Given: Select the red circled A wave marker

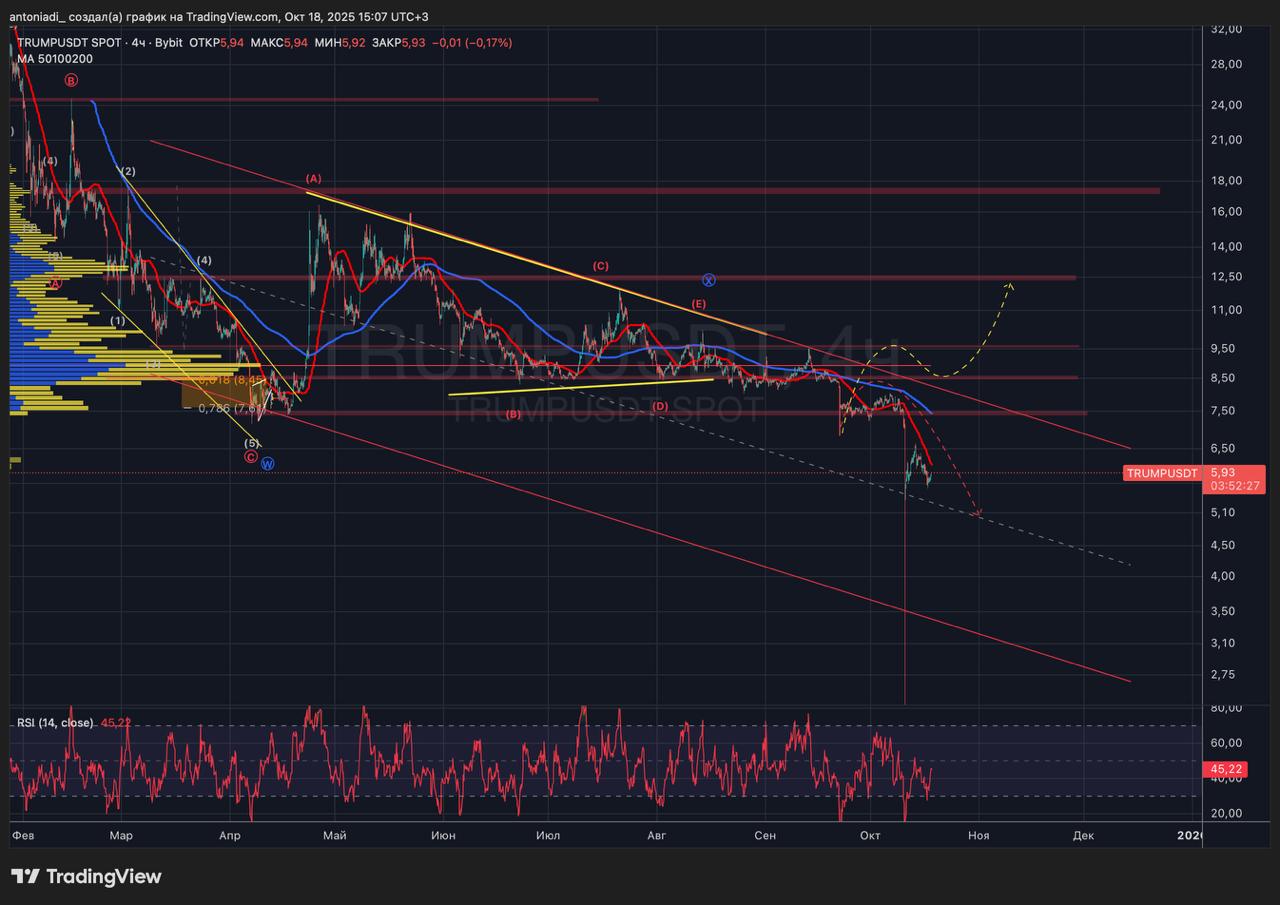Looking at the screenshot, I should (x=56, y=283).
